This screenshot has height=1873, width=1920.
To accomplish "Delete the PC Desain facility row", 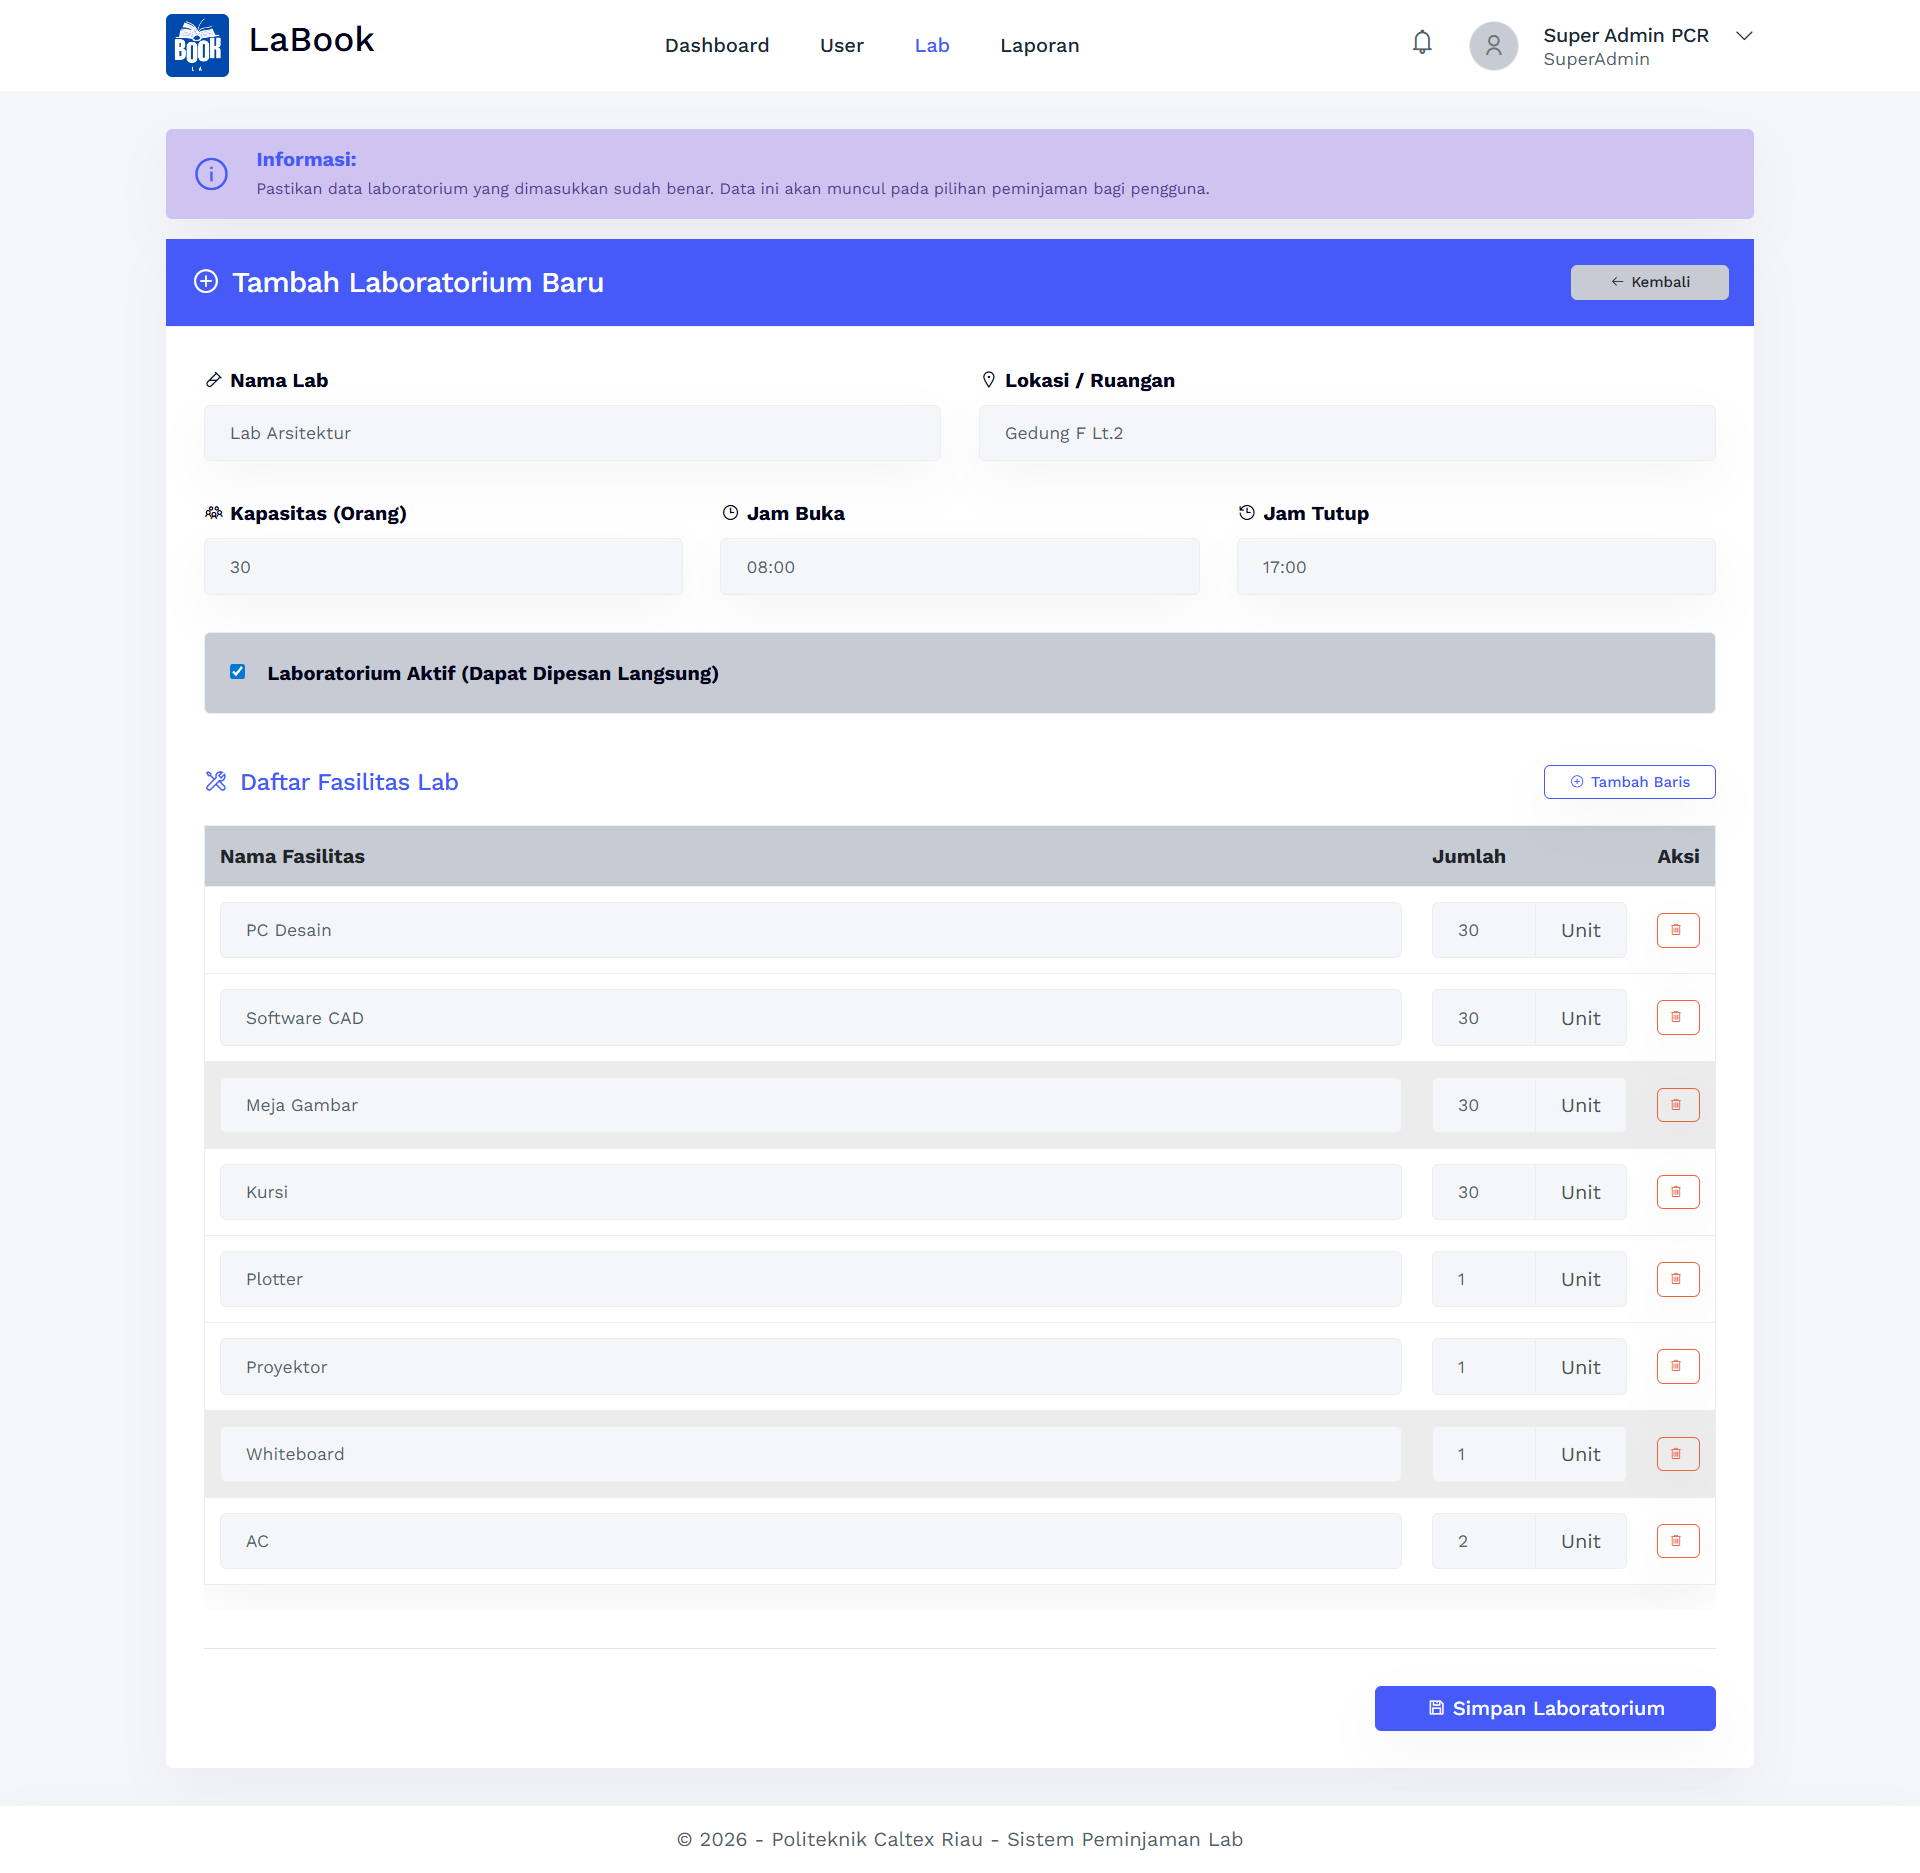I will point(1678,930).
